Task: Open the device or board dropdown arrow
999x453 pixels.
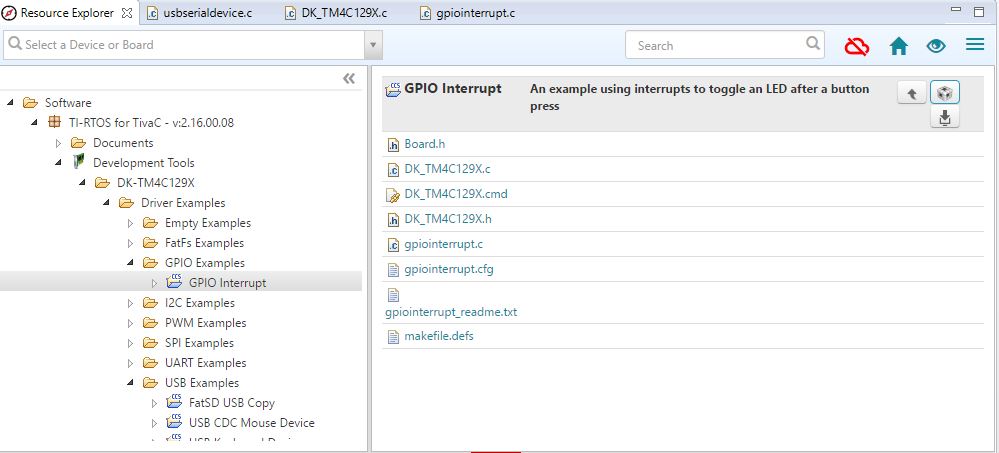Action: (373, 45)
